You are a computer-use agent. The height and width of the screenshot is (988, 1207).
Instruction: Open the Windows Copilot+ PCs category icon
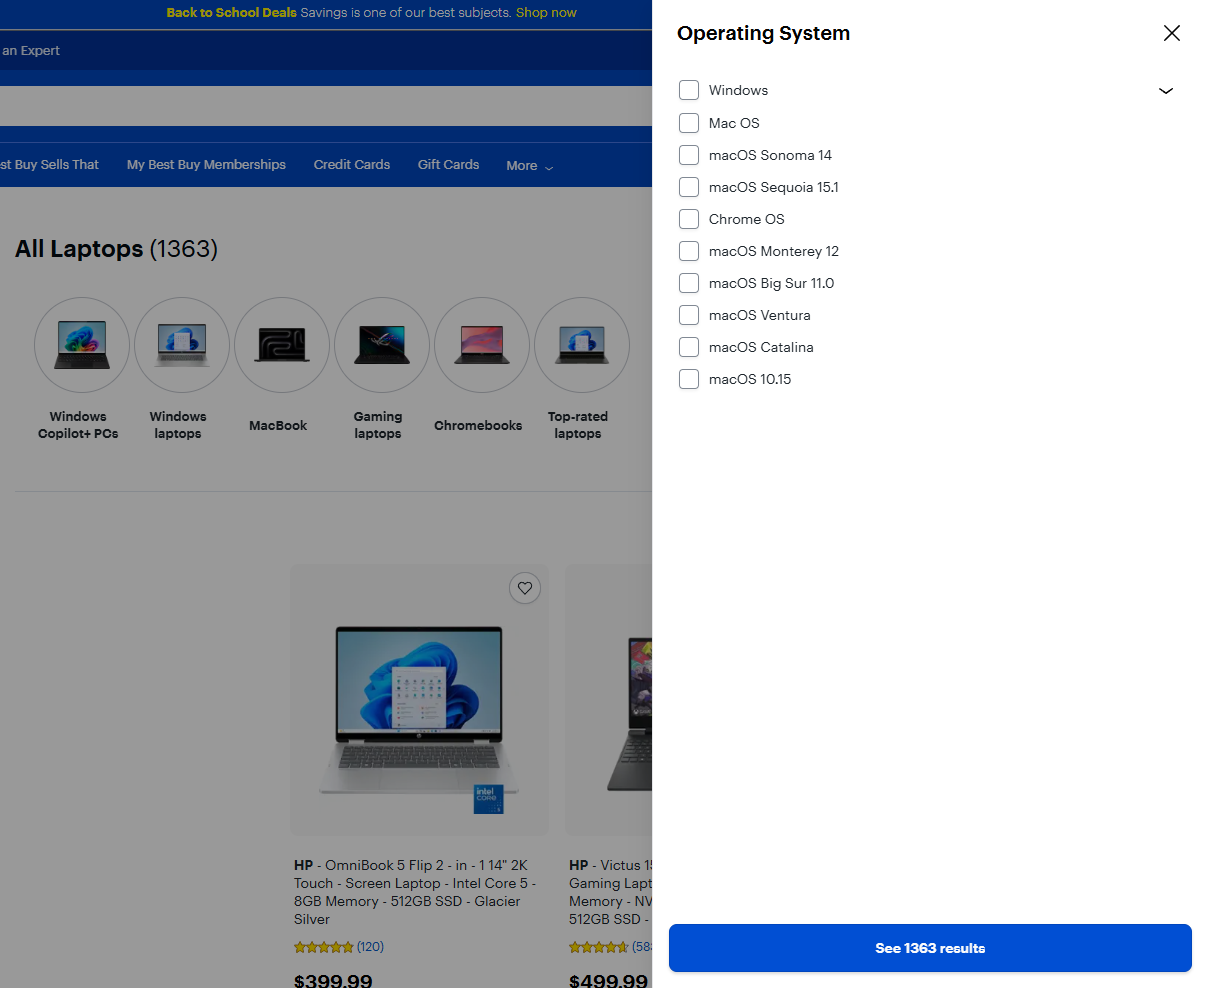[x=82, y=345]
